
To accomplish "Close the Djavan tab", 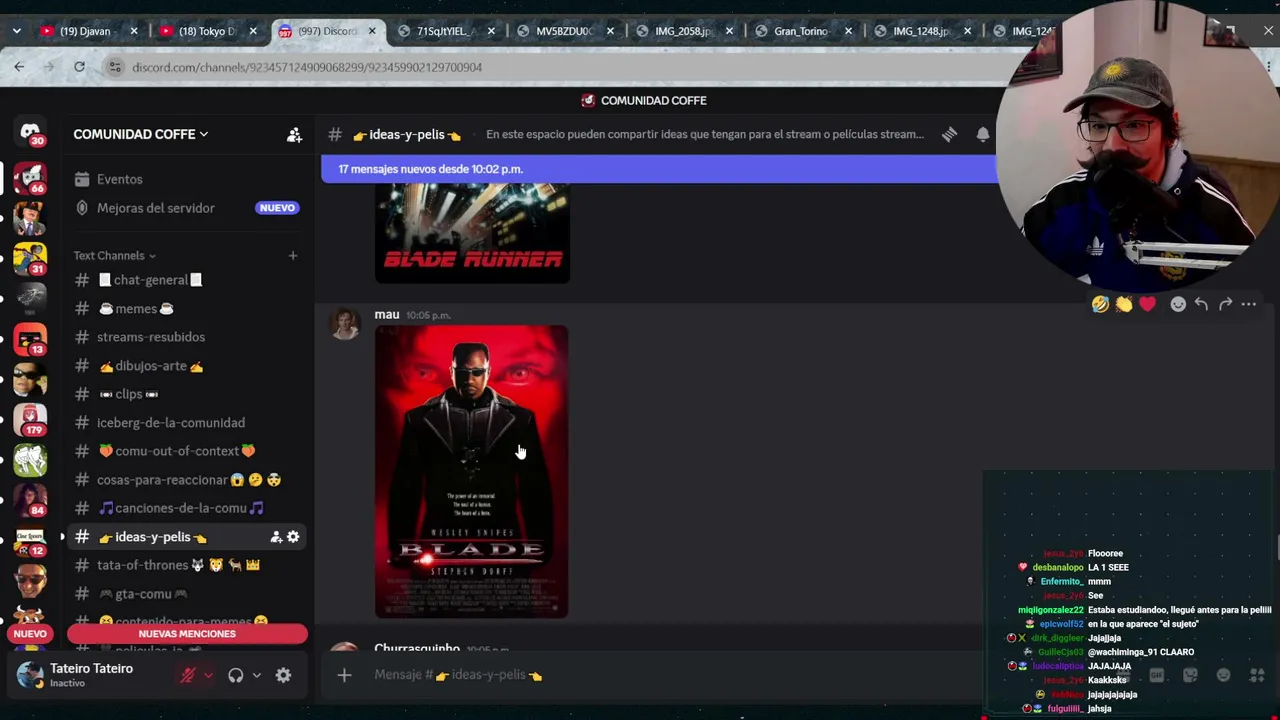I will (134, 31).
